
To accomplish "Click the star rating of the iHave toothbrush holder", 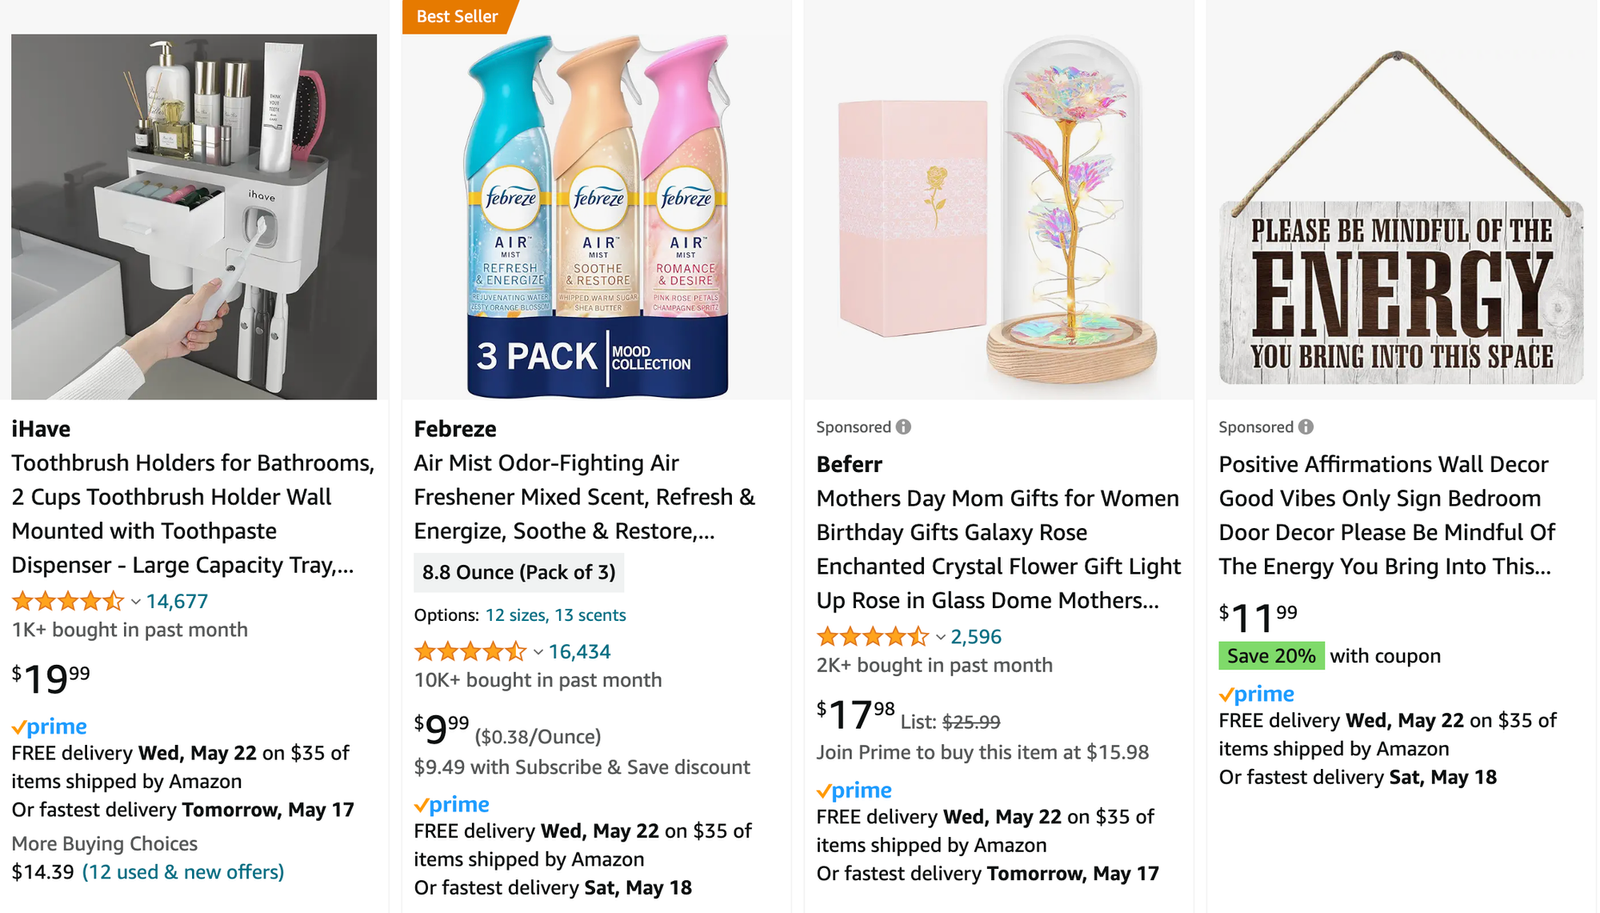I will pos(68,601).
